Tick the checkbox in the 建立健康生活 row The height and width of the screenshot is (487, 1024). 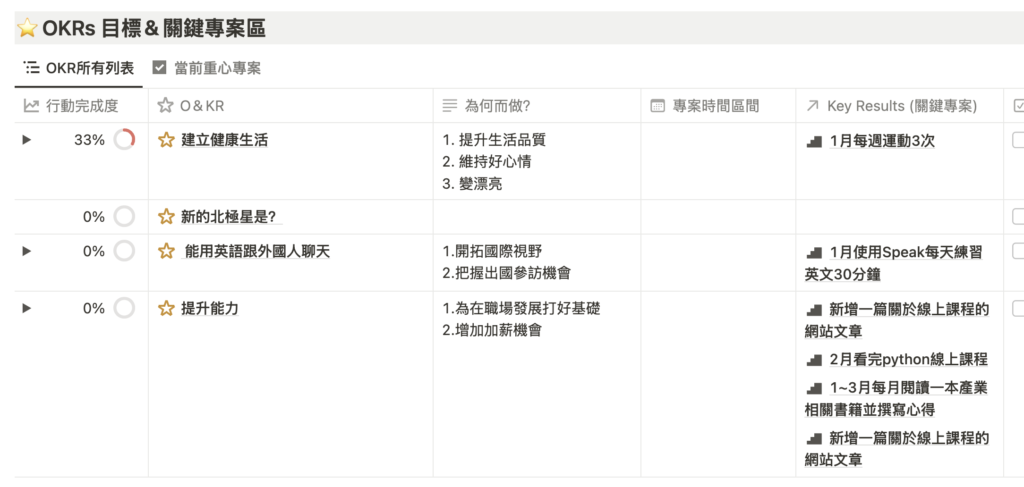(x=1018, y=140)
